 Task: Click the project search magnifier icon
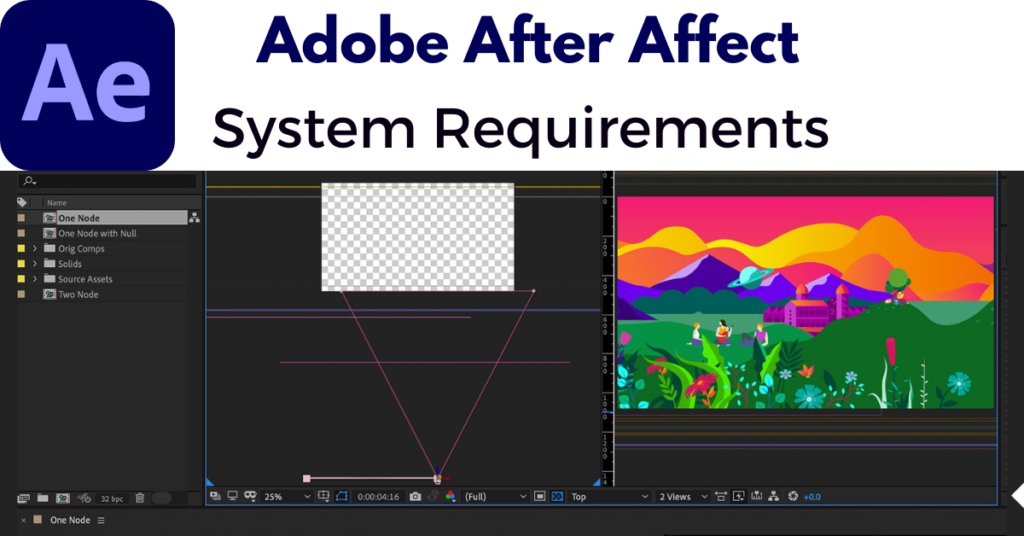pyautogui.click(x=29, y=181)
